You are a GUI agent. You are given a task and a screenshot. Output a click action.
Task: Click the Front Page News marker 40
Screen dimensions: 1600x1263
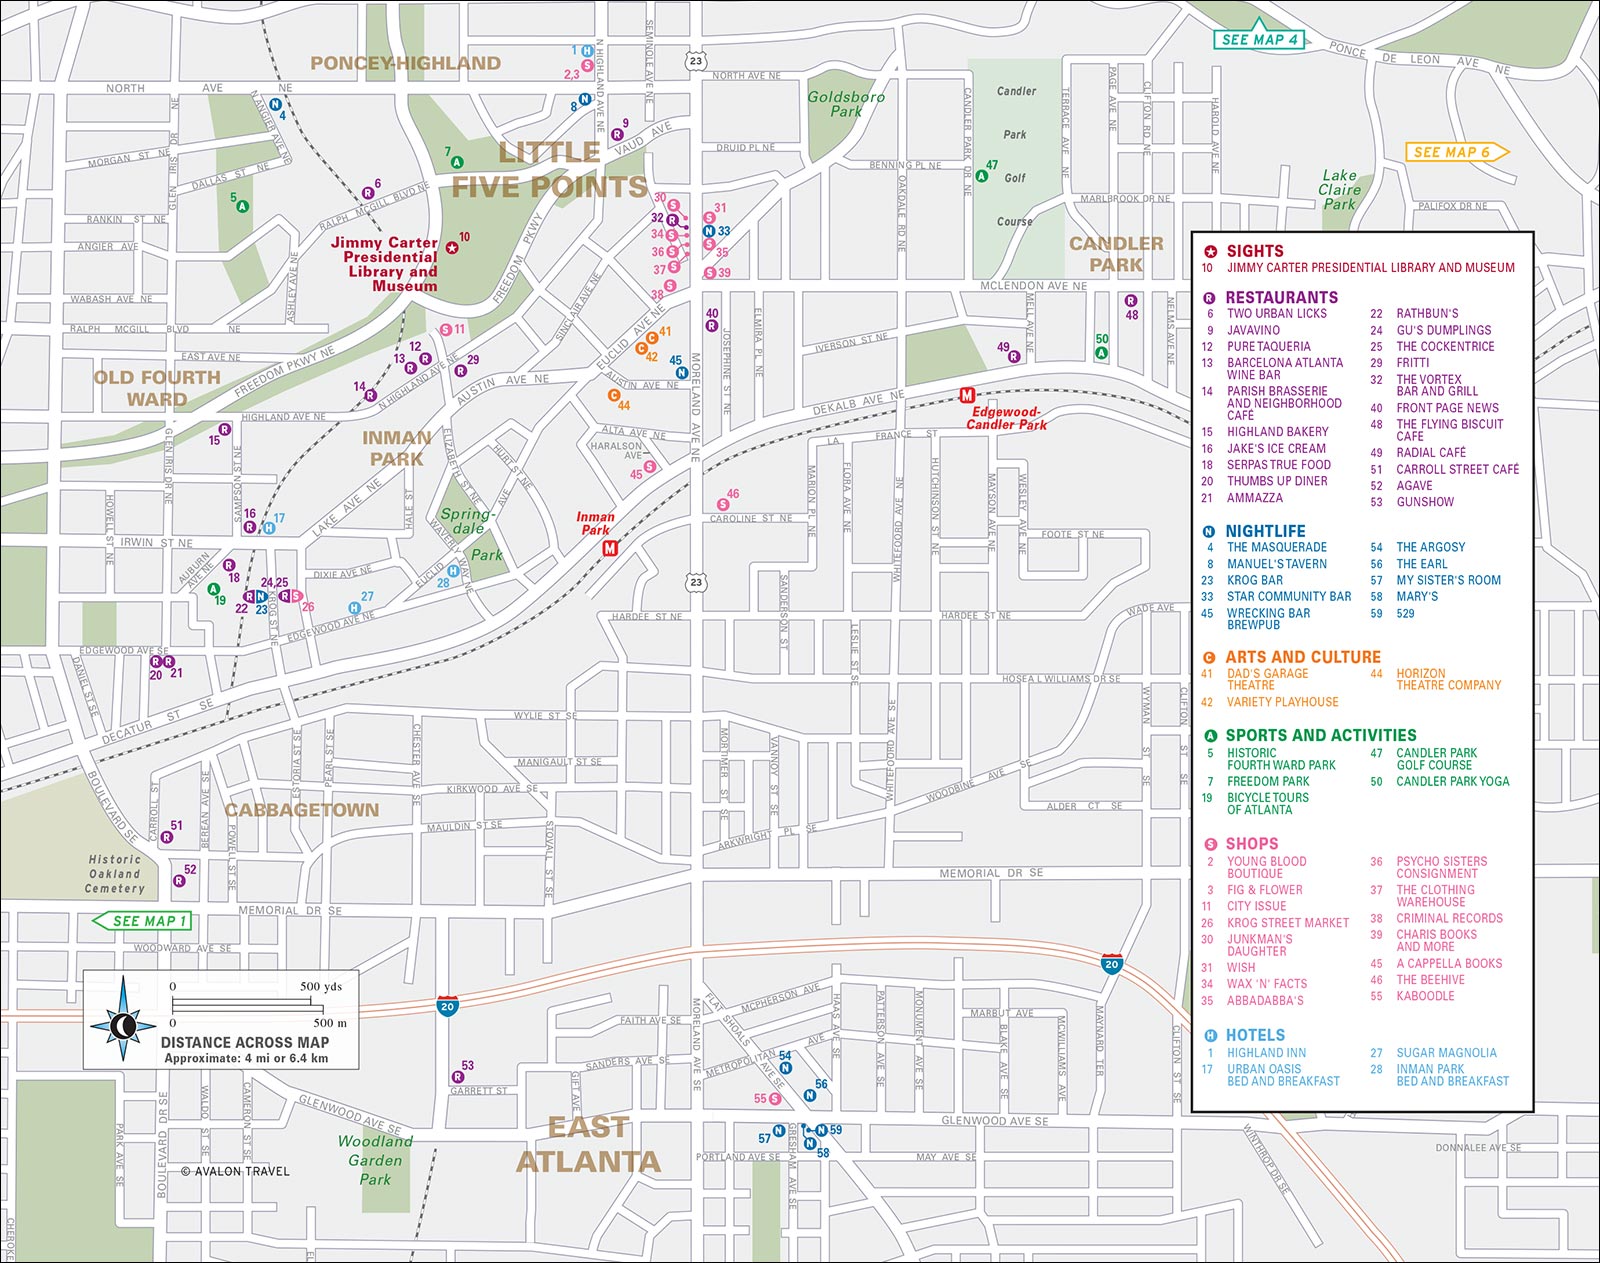point(711,325)
